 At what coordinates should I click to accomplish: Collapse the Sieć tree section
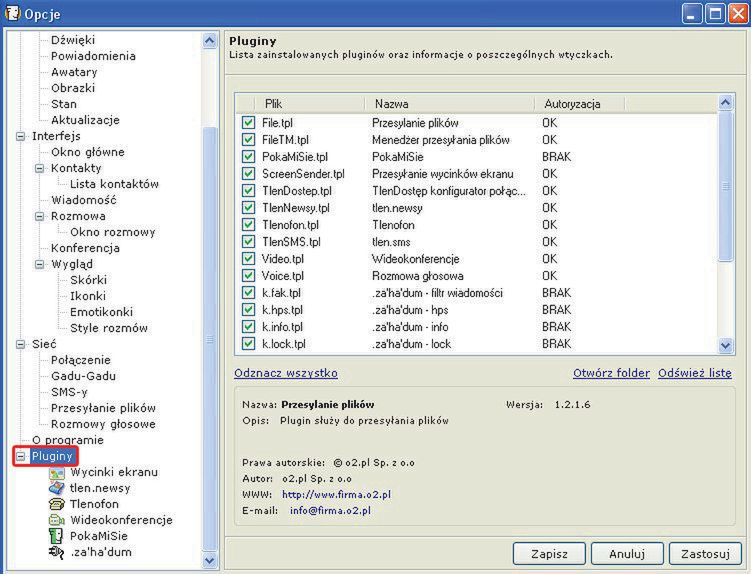click(21, 344)
